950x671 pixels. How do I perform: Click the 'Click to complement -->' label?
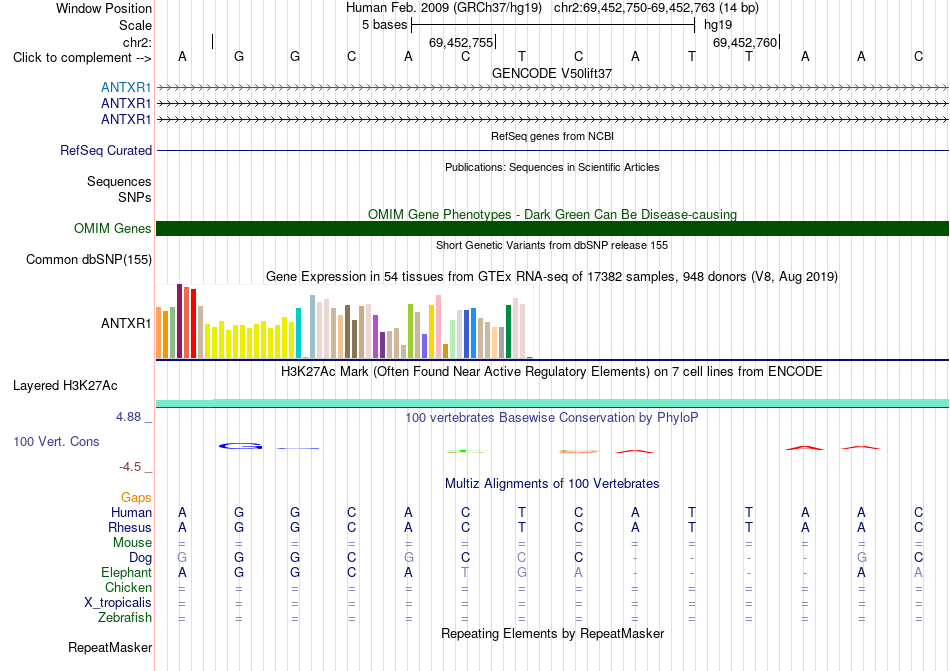(82, 58)
